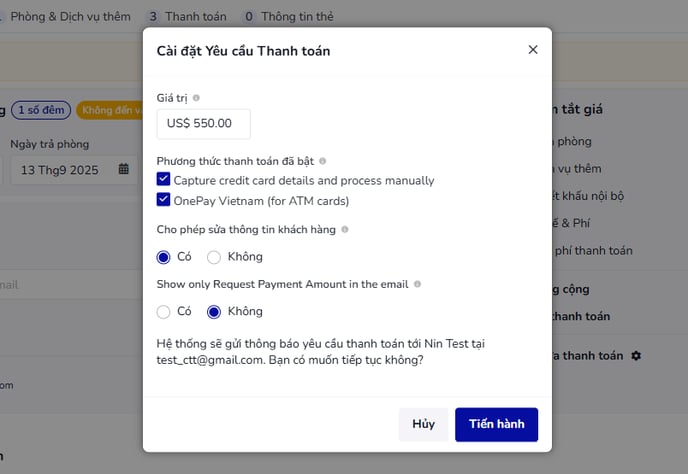Click info icon beside customer info editing
Viewport: 688px width, 474px height.
345,230
